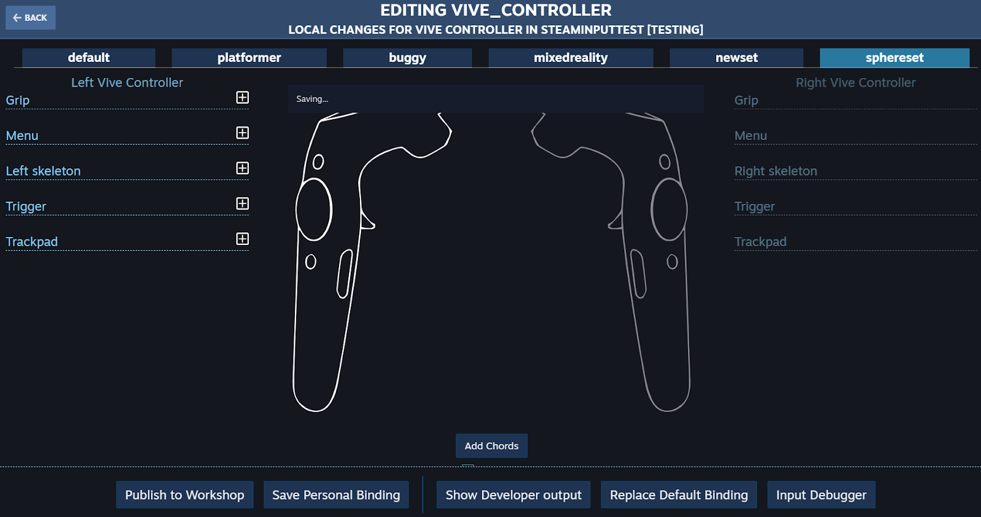Switch to the default action set tab
This screenshot has width=981, height=517.
pos(89,58)
